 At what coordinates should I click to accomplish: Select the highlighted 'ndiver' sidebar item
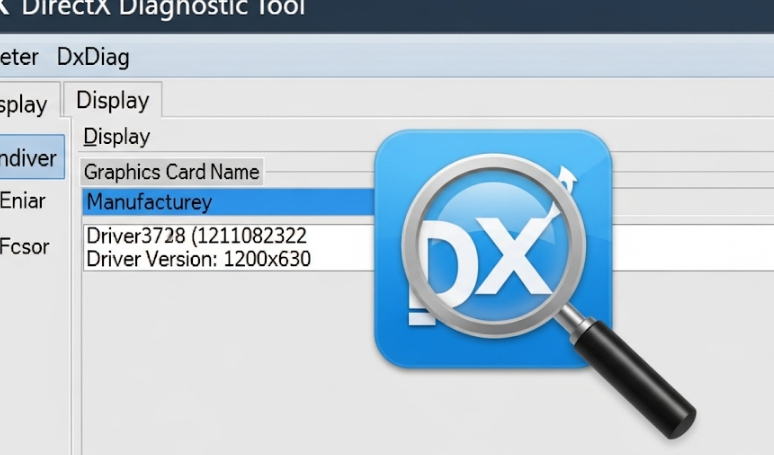point(28,158)
